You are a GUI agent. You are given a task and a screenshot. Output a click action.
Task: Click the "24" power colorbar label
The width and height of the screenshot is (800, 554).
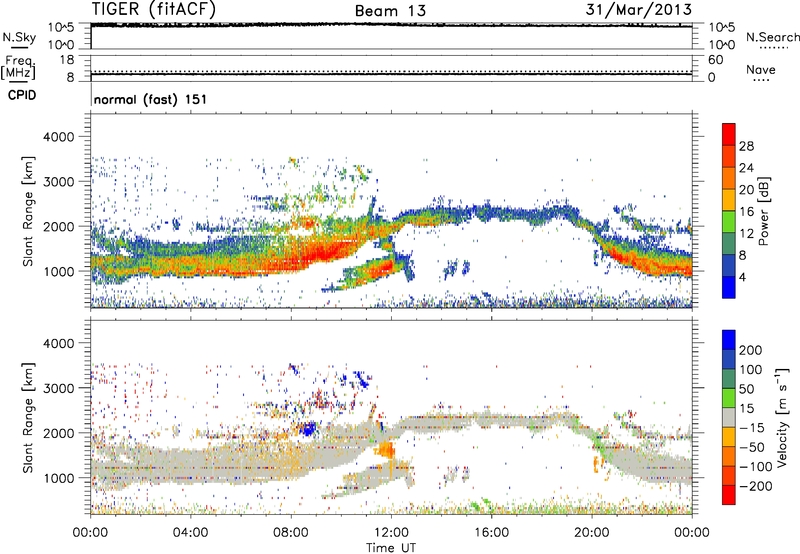[x=746, y=168]
